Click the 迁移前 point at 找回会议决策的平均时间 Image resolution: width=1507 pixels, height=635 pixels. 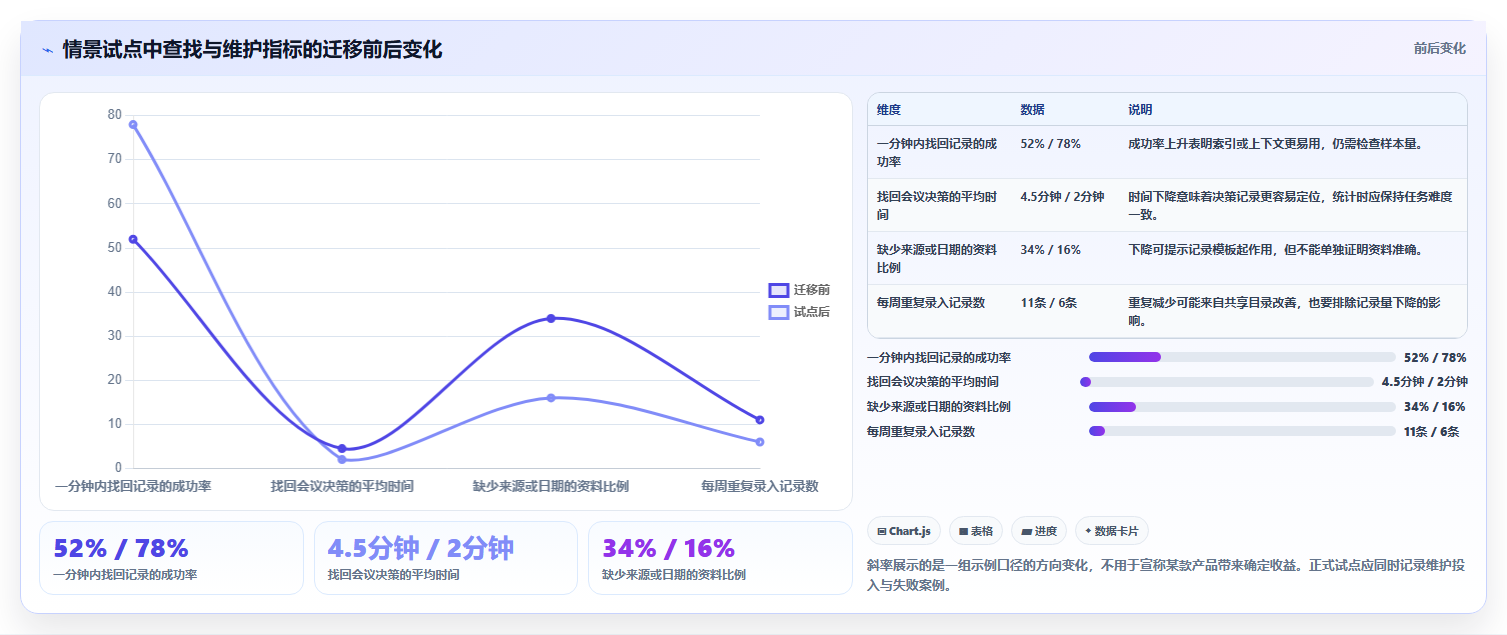coord(342,448)
